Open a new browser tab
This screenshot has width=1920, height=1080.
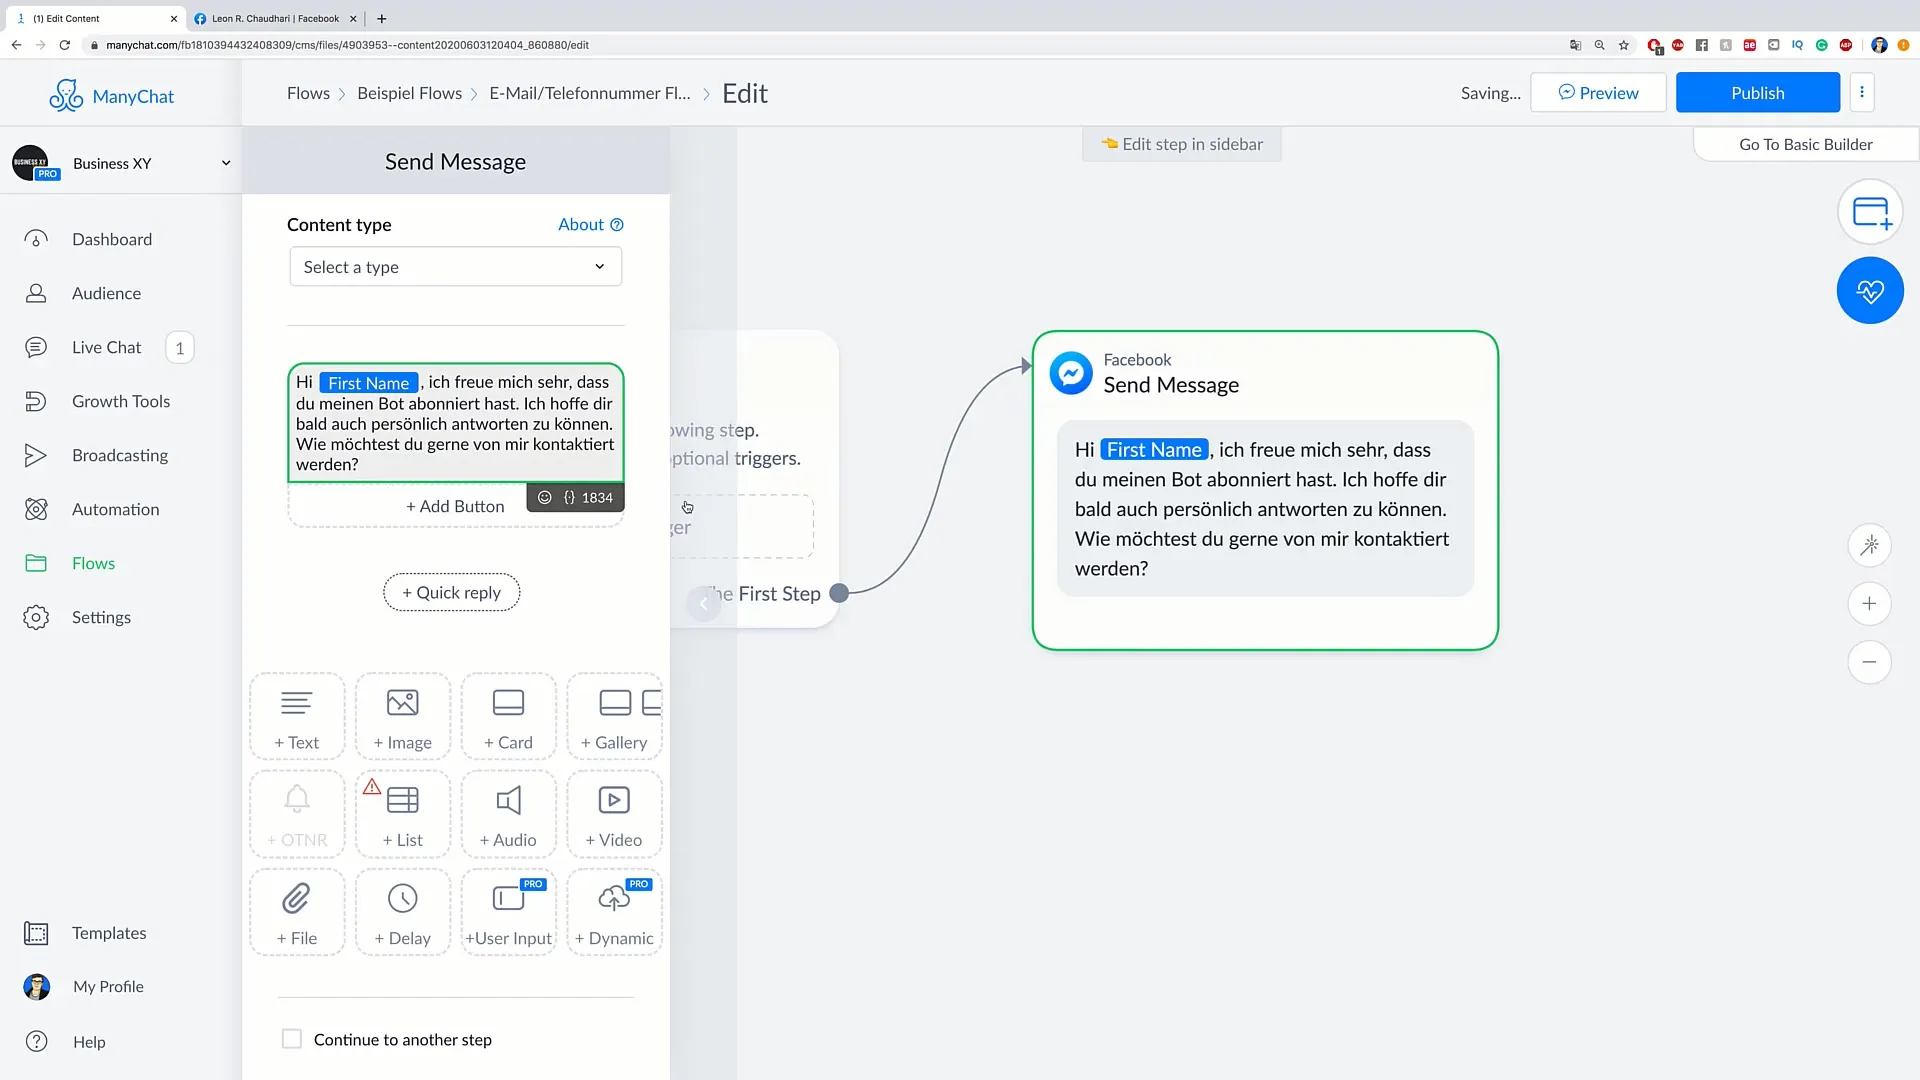[381, 18]
